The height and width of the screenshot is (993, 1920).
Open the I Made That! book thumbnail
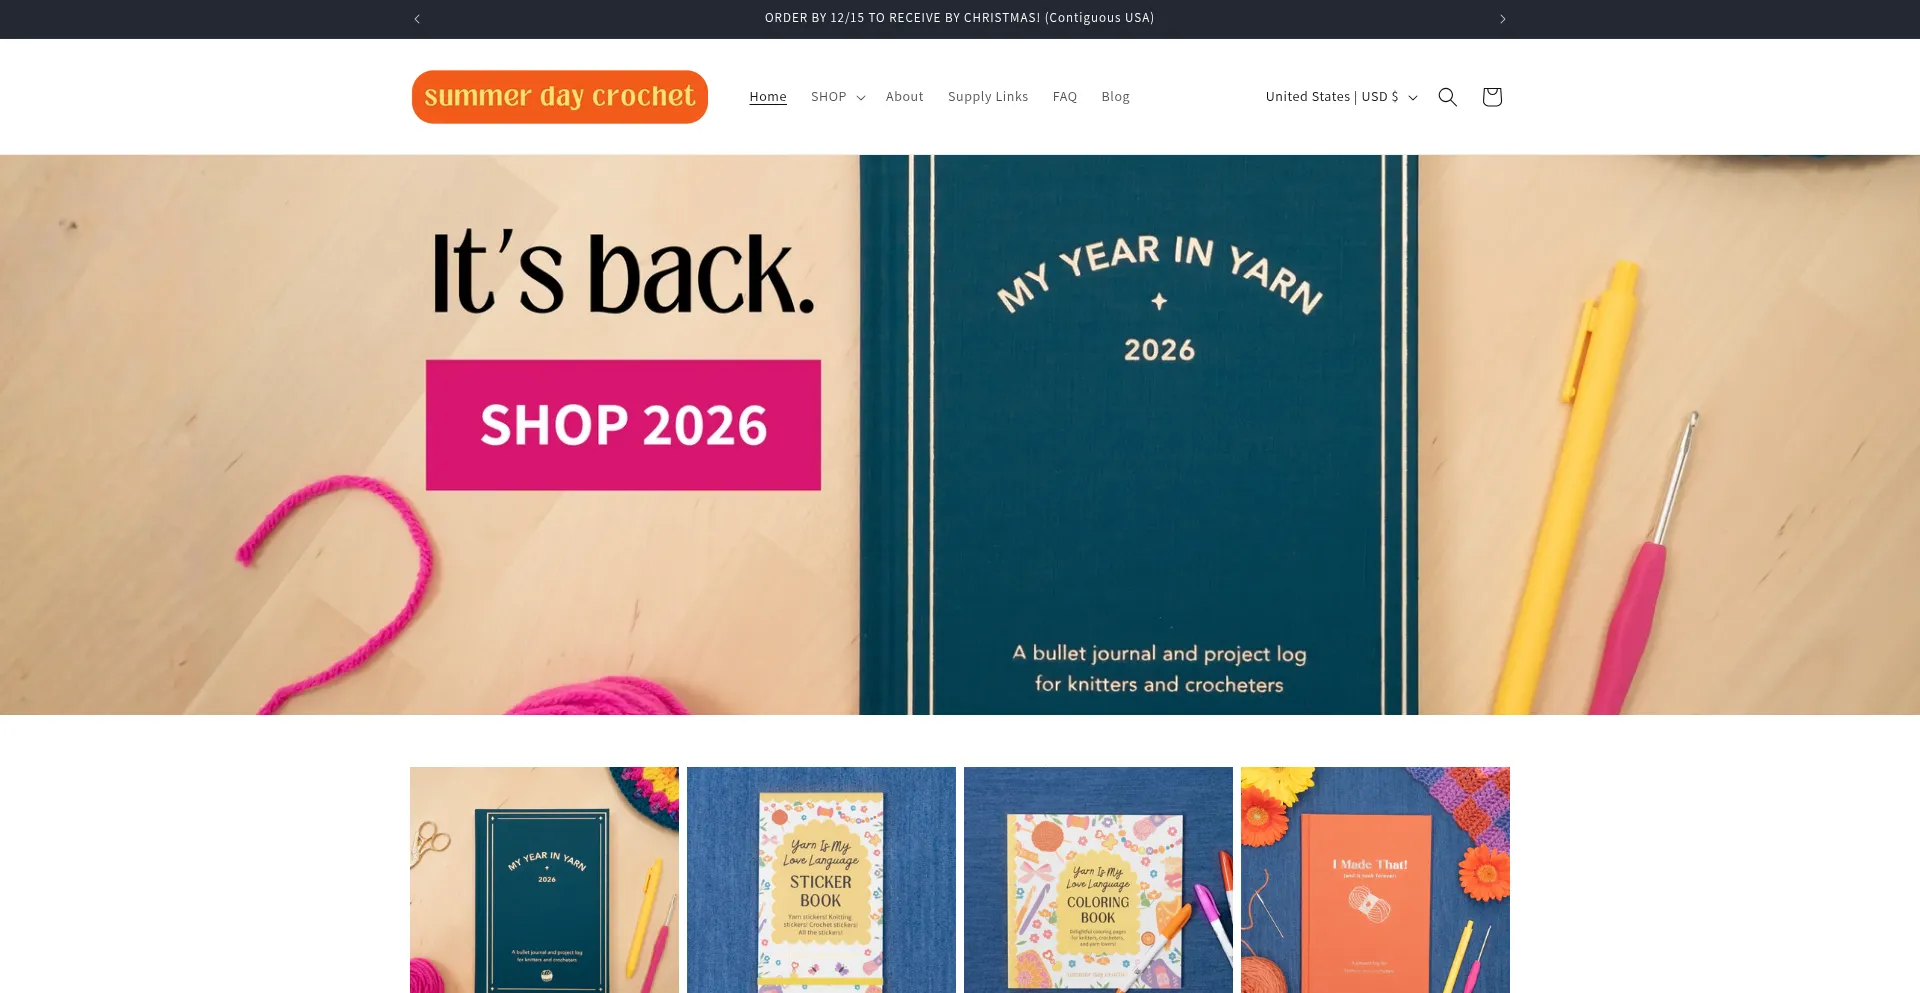[x=1375, y=880]
